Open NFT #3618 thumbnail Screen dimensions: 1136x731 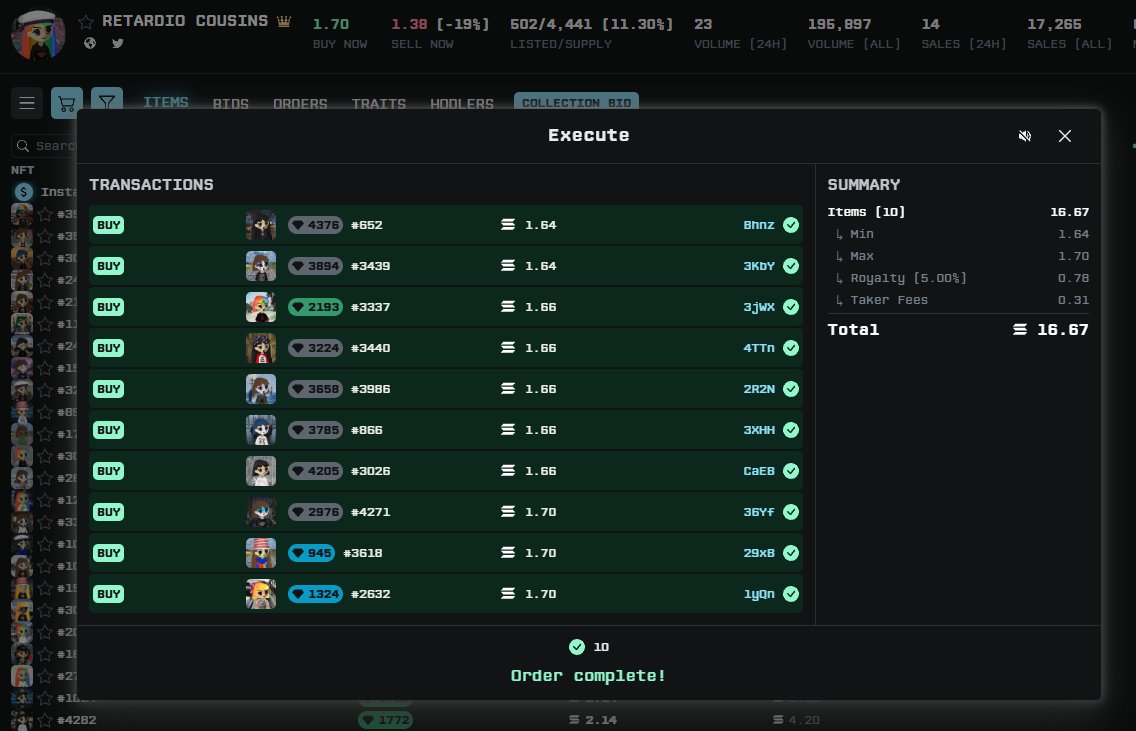click(x=261, y=553)
